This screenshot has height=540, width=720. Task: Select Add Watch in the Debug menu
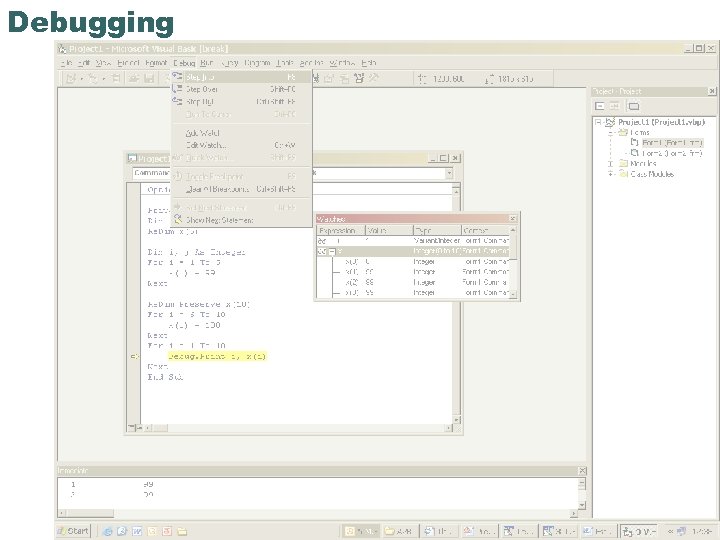click(241, 133)
